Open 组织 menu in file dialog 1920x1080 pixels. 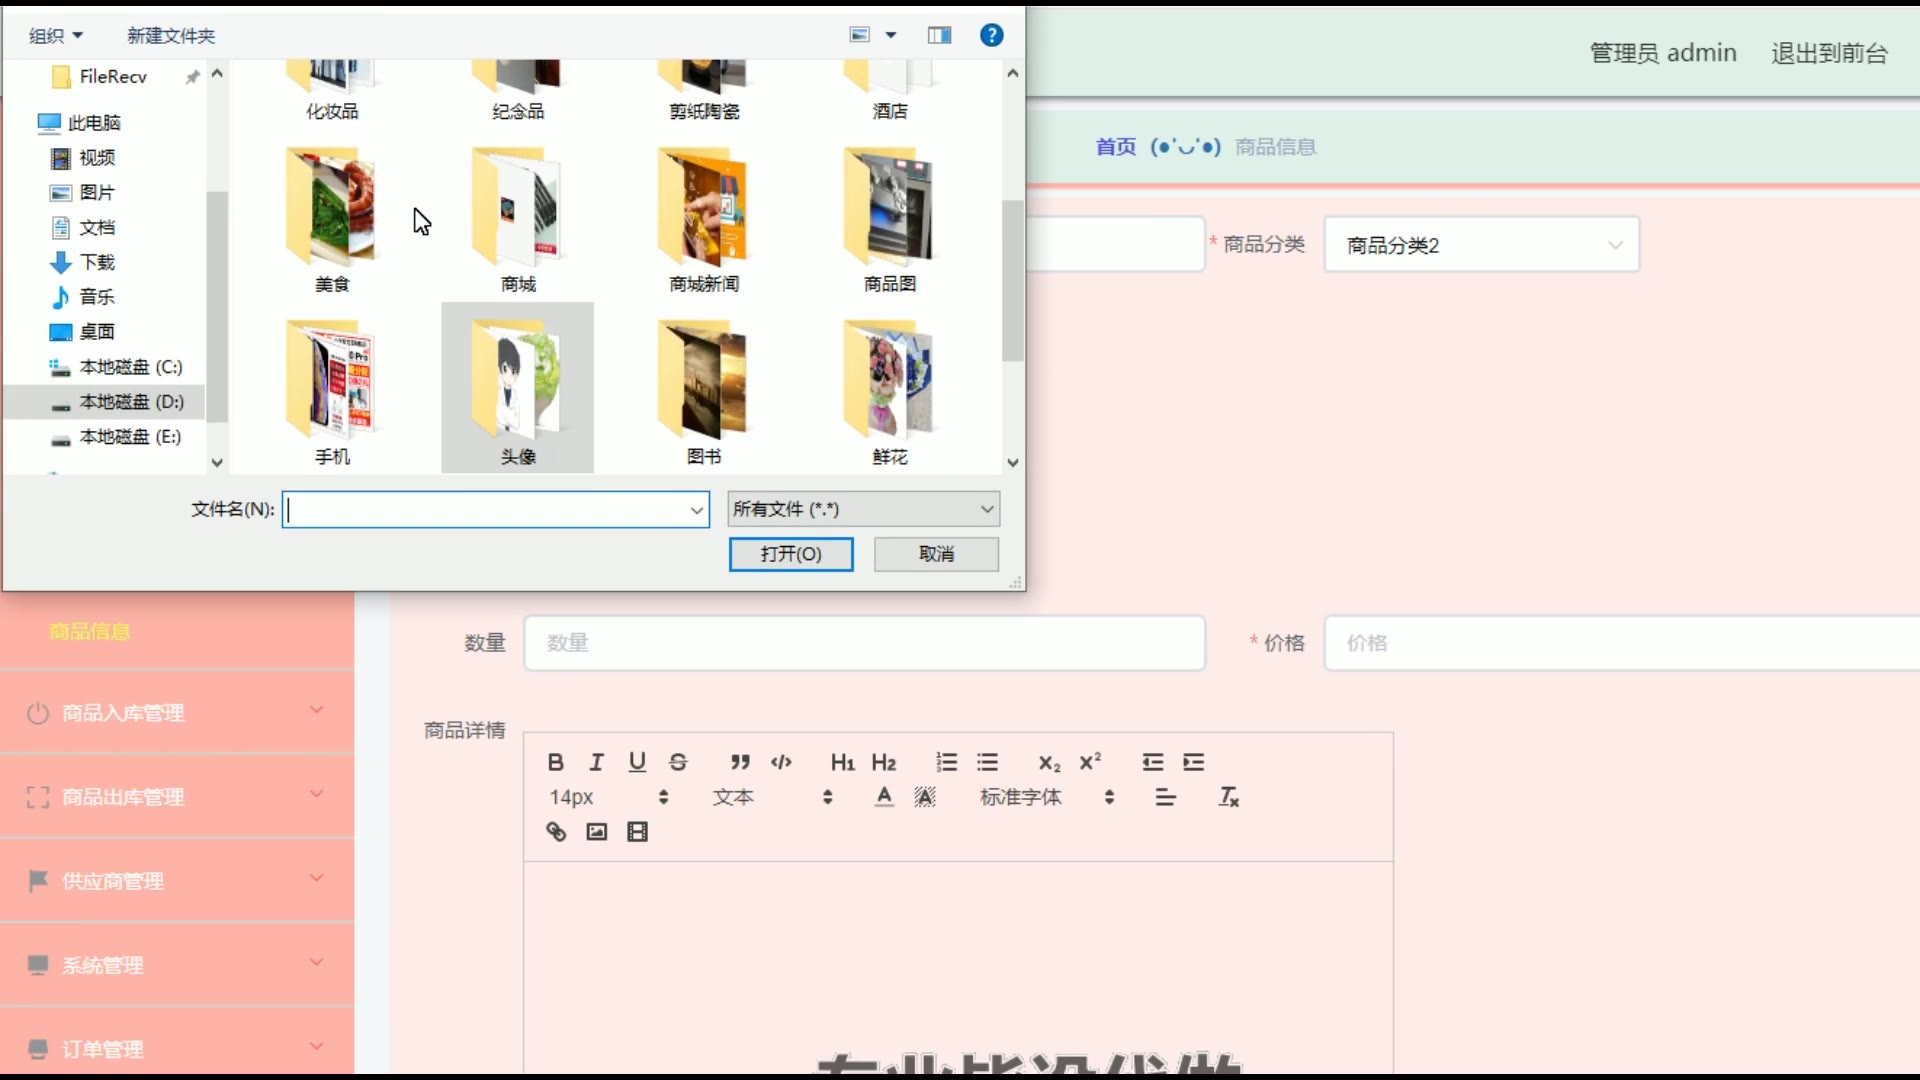pyautogui.click(x=55, y=36)
